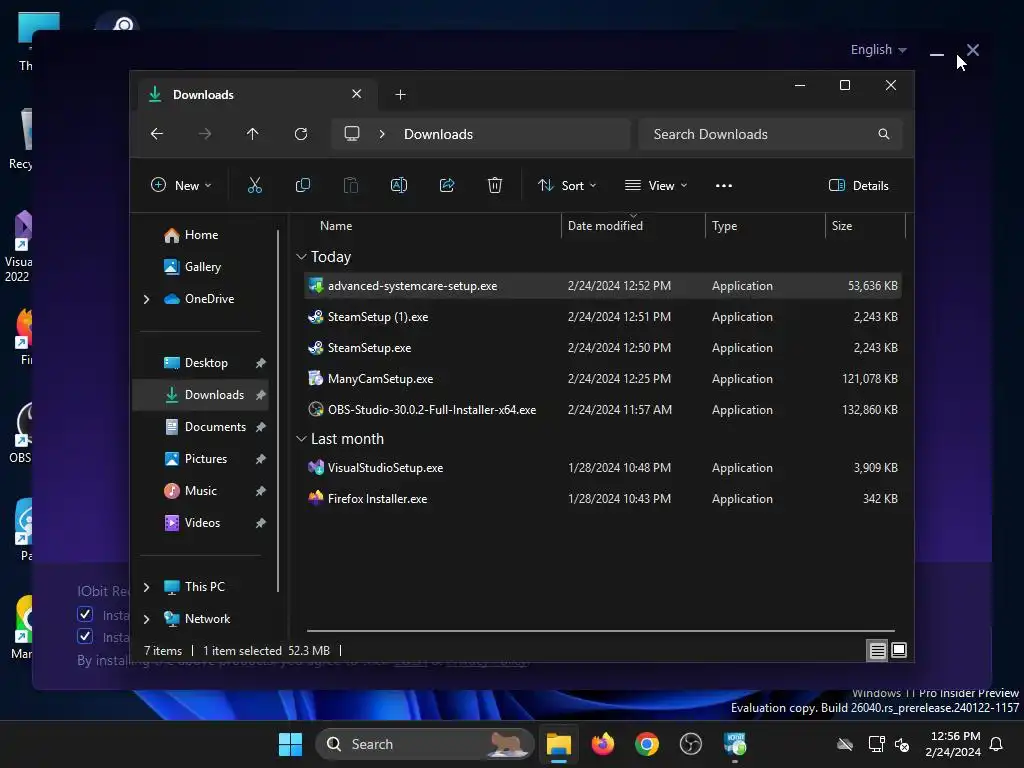The width and height of the screenshot is (1024, 768).
Task: Open Pictures in the navigation pane
Action: [x=200, y=459]
